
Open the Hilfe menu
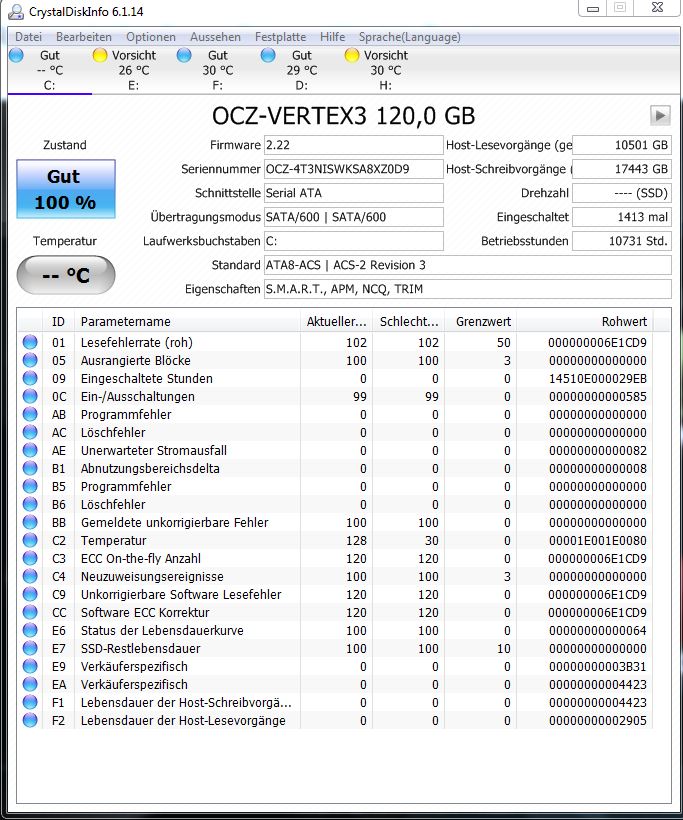tap(332, 37)
